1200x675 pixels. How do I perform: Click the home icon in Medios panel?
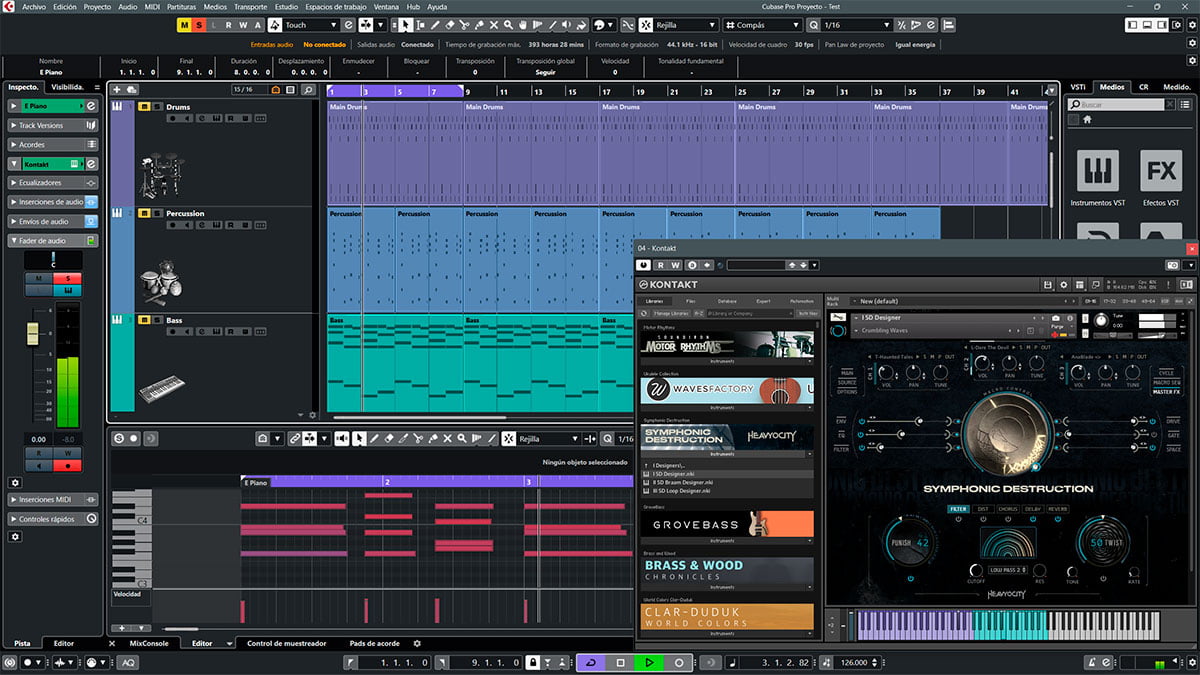(x=1087, y=120)
